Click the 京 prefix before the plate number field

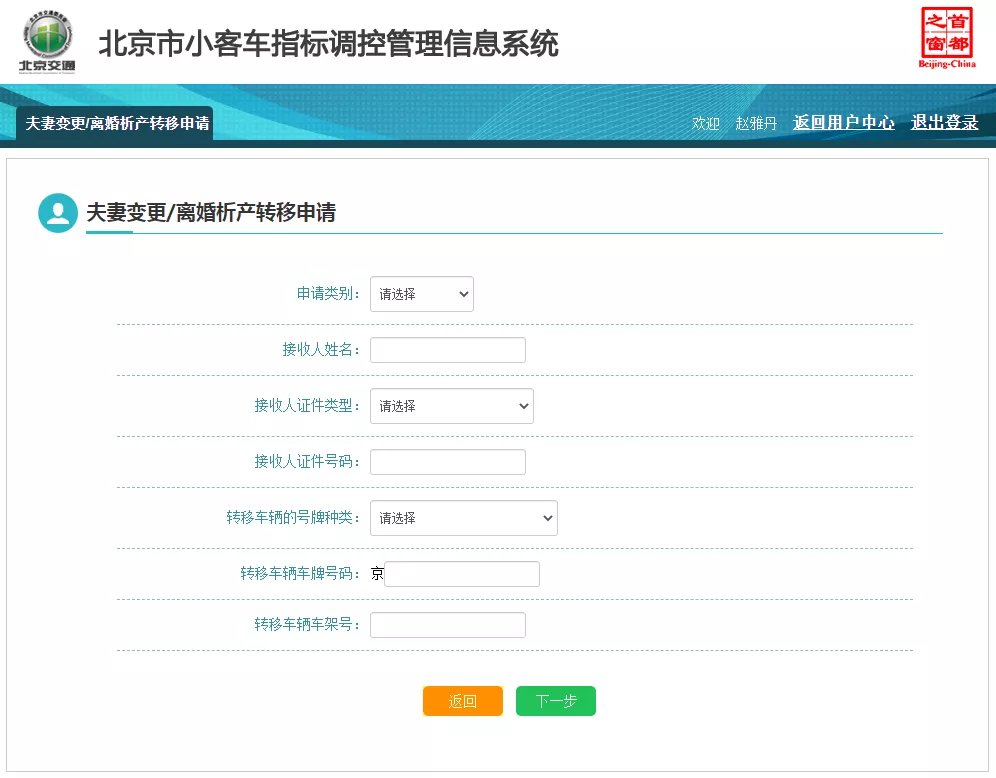pos(377,574)
